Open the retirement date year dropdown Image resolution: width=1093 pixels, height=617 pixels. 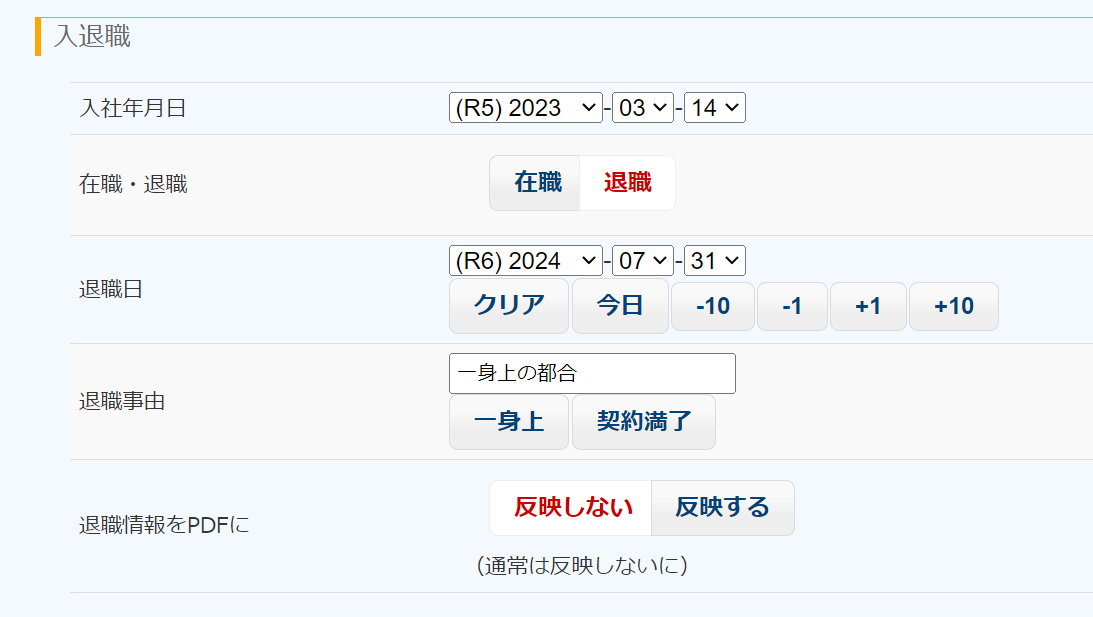pos(525,261)
